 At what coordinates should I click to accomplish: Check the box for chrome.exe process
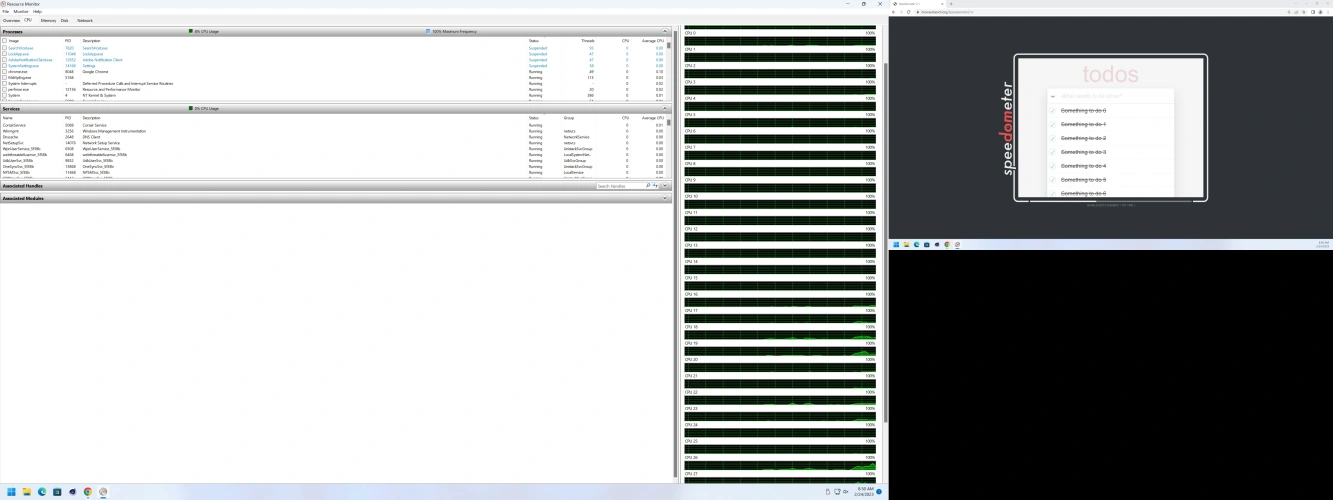[4, 72]
